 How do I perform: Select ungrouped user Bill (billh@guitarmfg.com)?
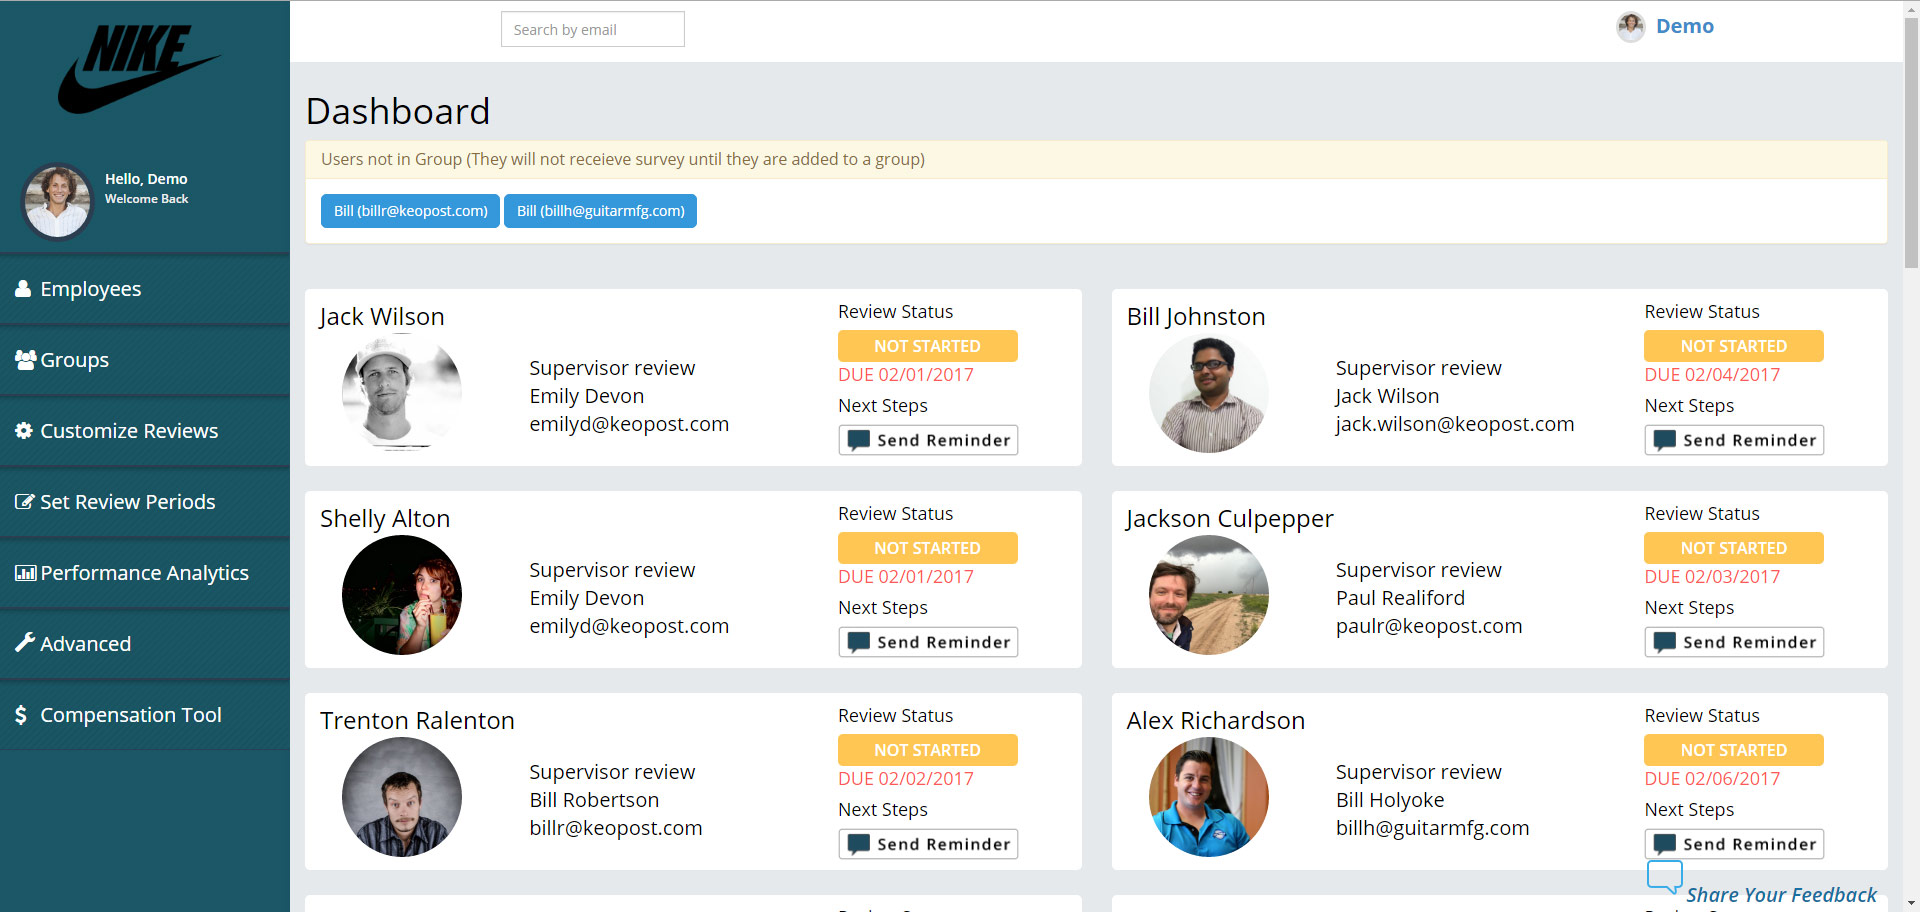pyautogui.click(x=600, y=211)
